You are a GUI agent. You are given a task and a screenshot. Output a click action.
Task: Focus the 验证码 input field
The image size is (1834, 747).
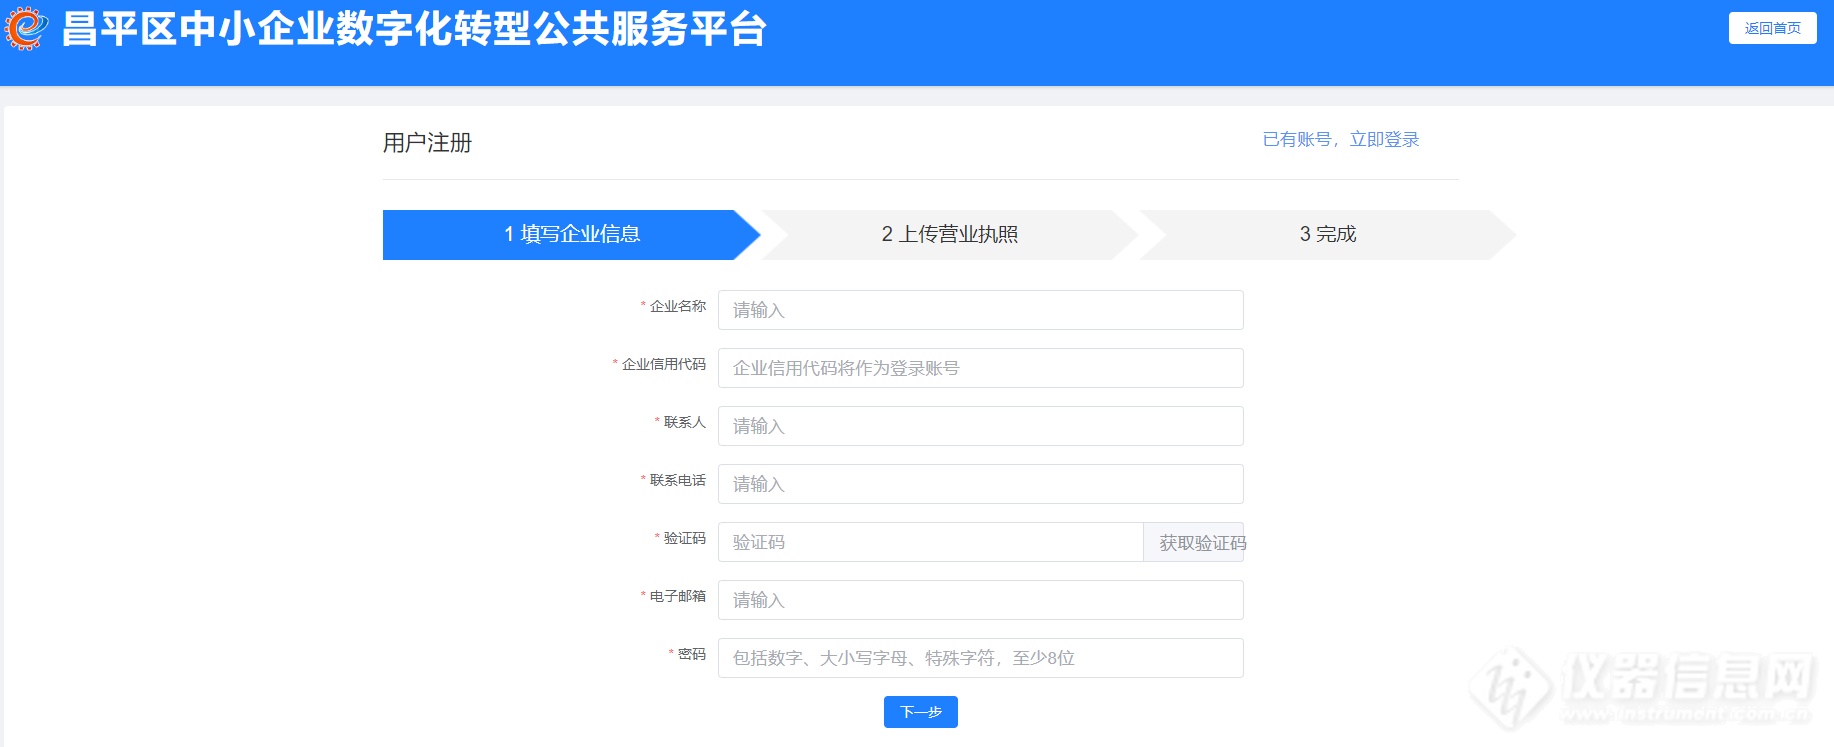pos(931,542)
